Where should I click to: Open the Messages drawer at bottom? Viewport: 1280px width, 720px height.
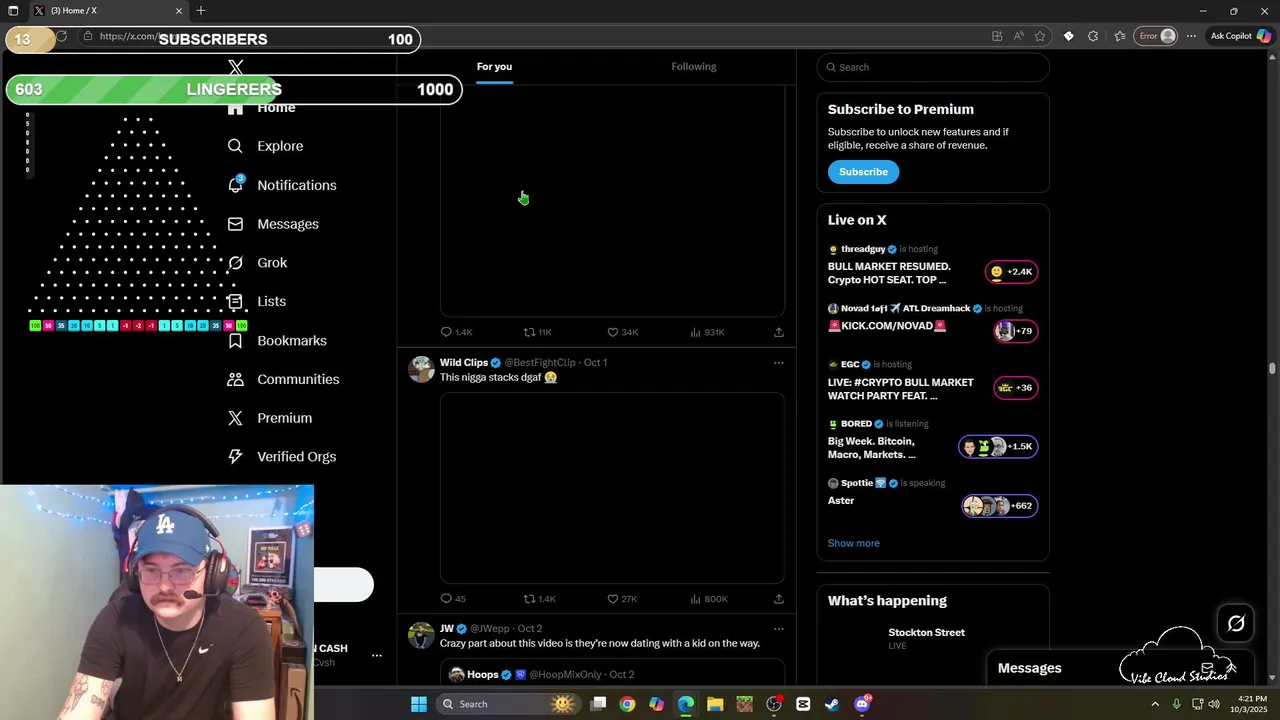pyautogui.click(x=1119, y=668)
